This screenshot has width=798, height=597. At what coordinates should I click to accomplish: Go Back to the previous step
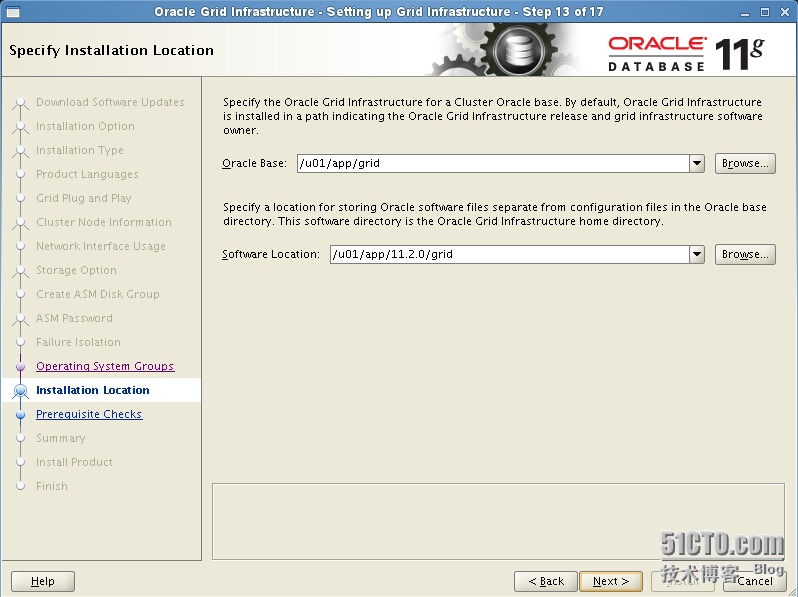pyautogui.click(x=546, y=581)
